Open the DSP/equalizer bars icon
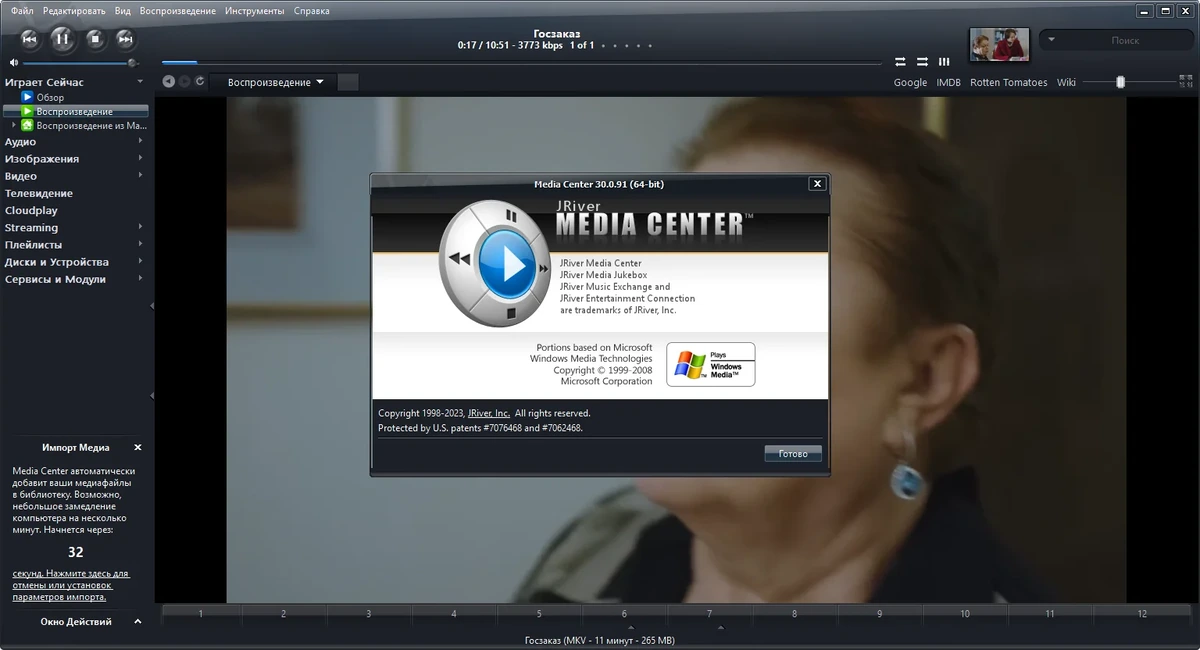The height and width of the screenshot is (650, 1200). tap(944, 61)
